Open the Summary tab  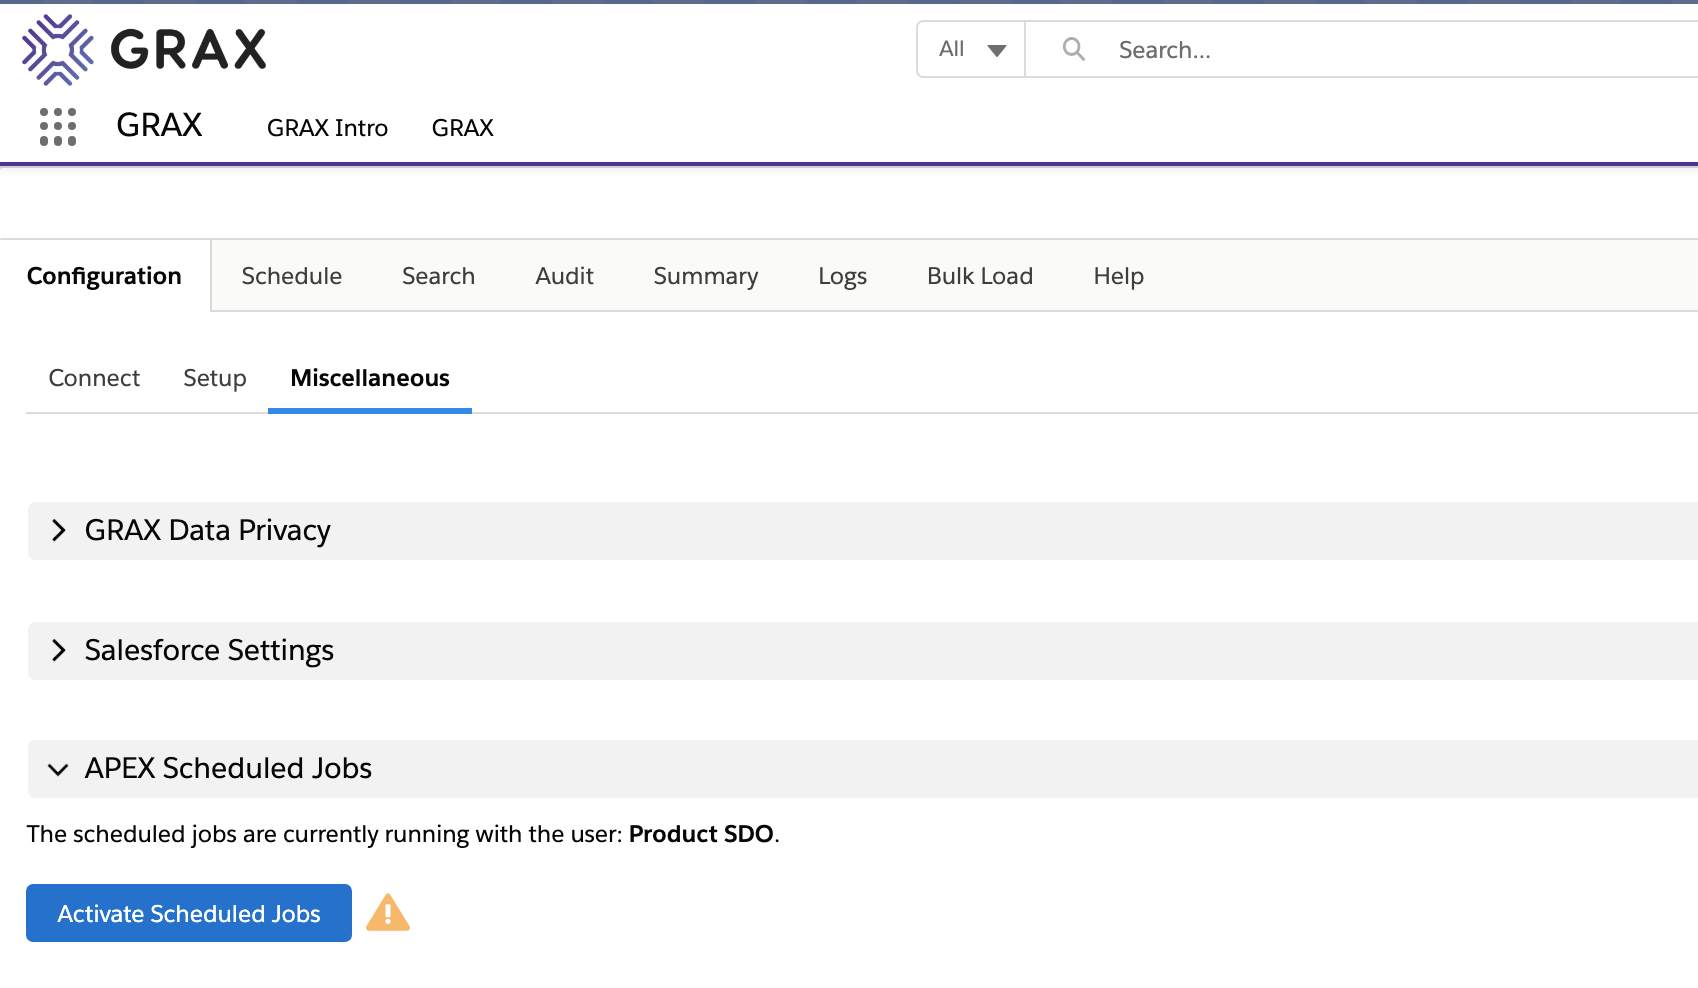pyautogui.click(x=706, y=276)
